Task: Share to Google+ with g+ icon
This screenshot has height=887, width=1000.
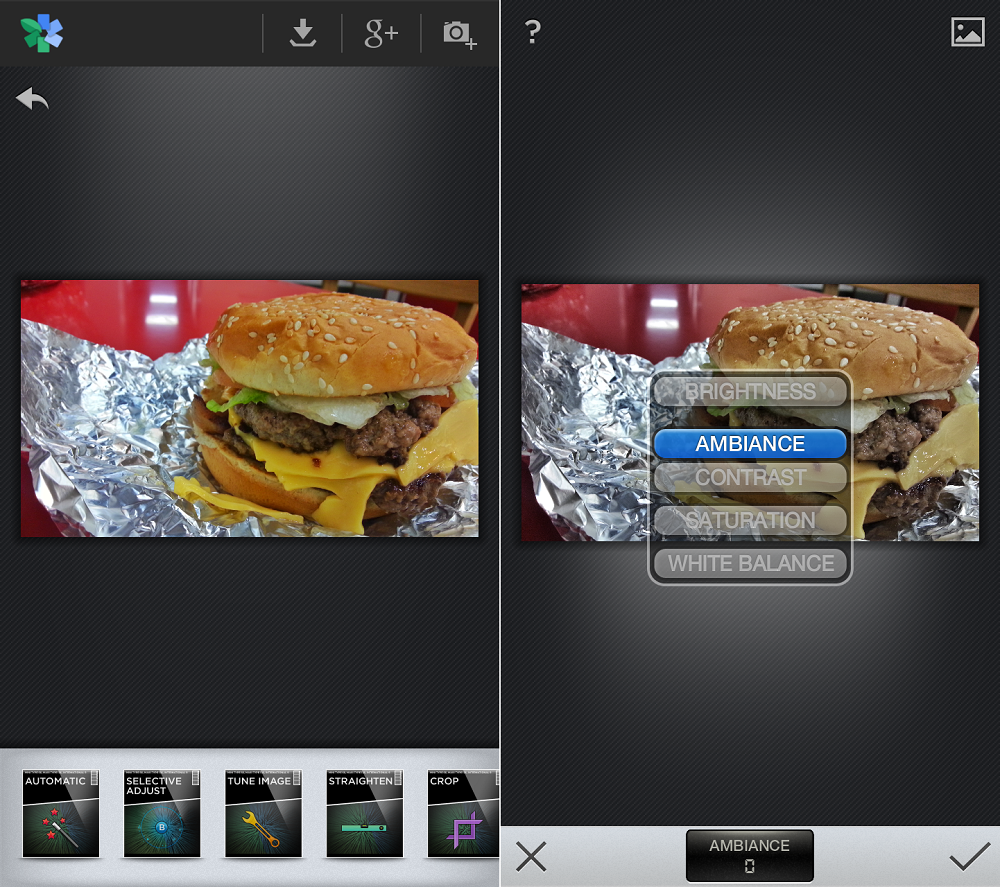Action: tap(381, 33)
